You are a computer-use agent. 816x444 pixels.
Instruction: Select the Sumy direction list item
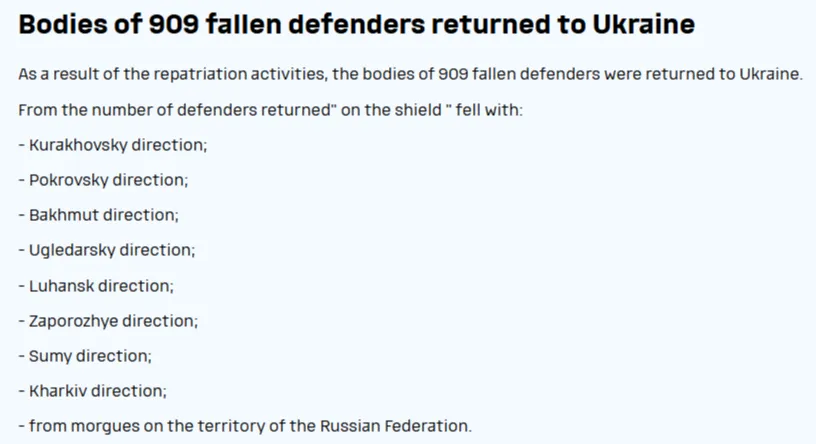pos(85,356)
